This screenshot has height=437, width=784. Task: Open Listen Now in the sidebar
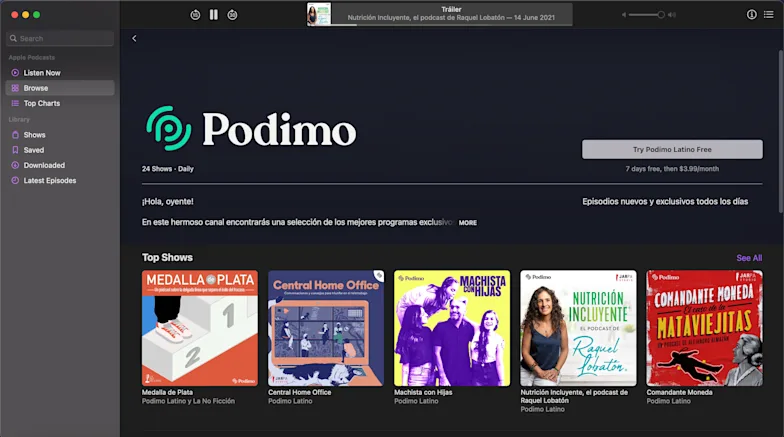coord(60,73)
